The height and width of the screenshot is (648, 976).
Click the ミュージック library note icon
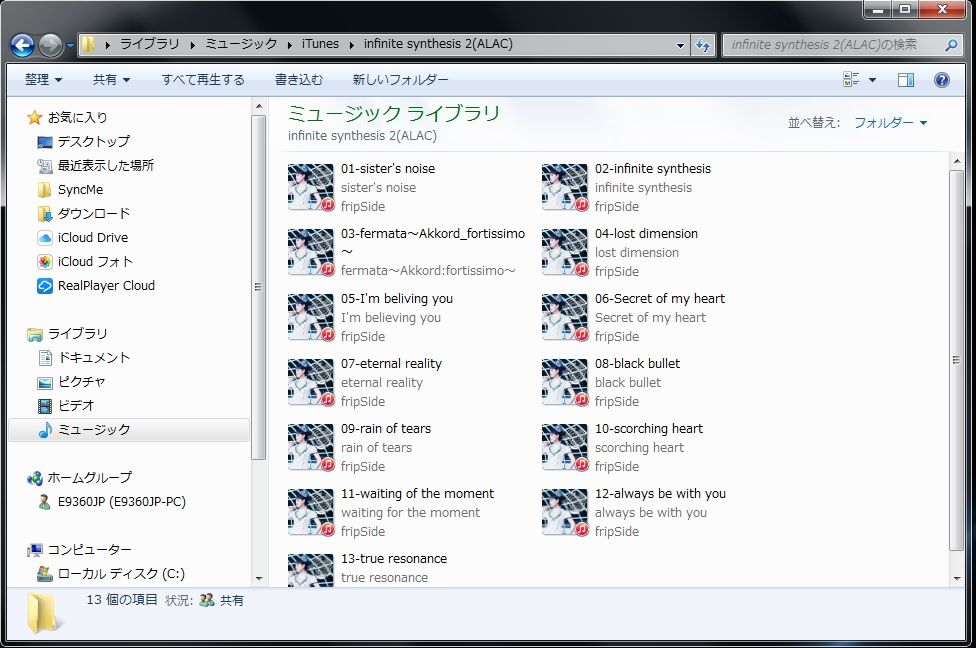[x=45, y=430]
